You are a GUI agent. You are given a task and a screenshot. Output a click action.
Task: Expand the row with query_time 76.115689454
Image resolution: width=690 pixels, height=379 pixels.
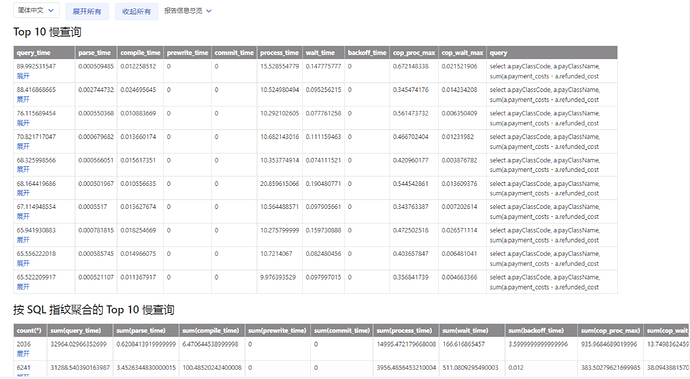coord(23,123)
